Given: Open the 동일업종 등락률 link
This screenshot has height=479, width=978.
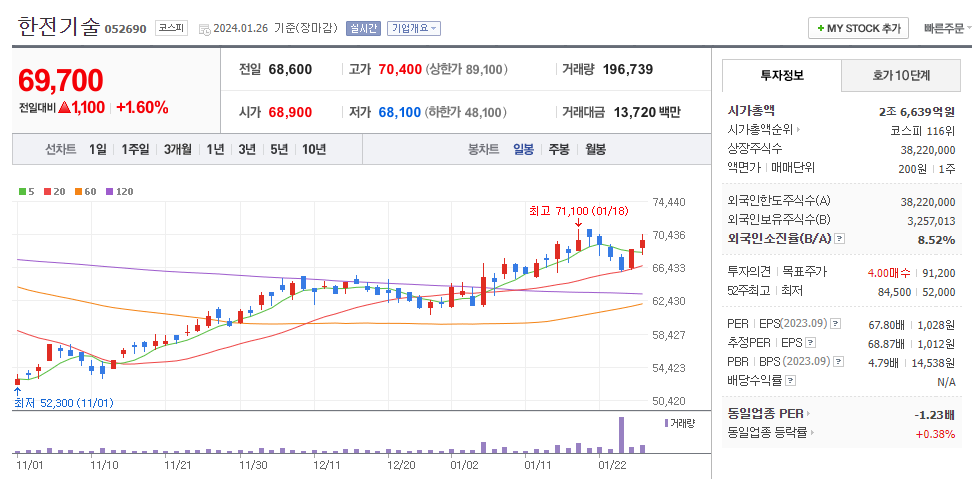Looking at the screenshot, I should [x=767, y=432].
